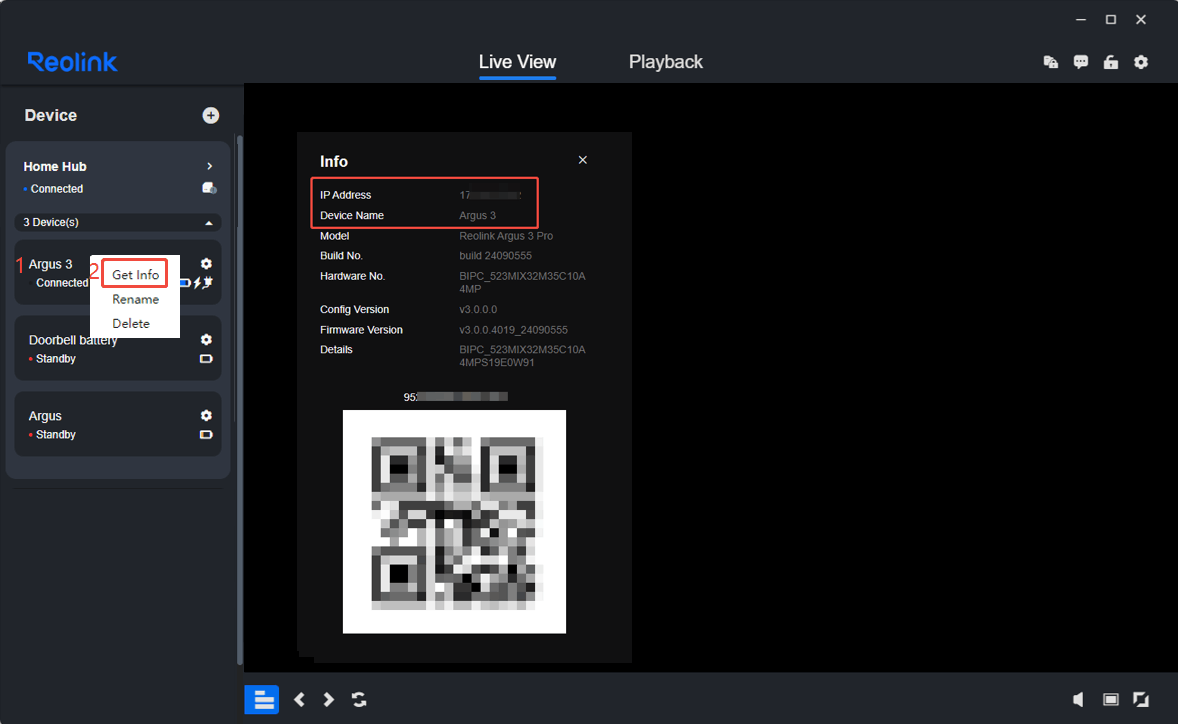Open app settings gear in header
Screen dimensions: 1178x724
click(1140, 62)
